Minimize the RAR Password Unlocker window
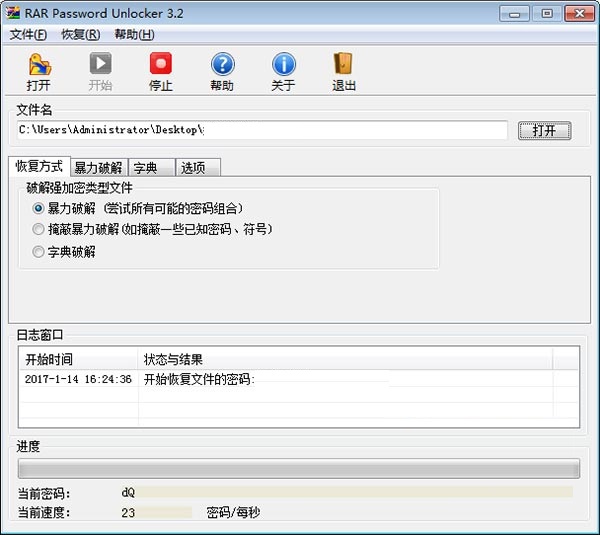Screen dimensions: 600x535 (x=515, y=14)
